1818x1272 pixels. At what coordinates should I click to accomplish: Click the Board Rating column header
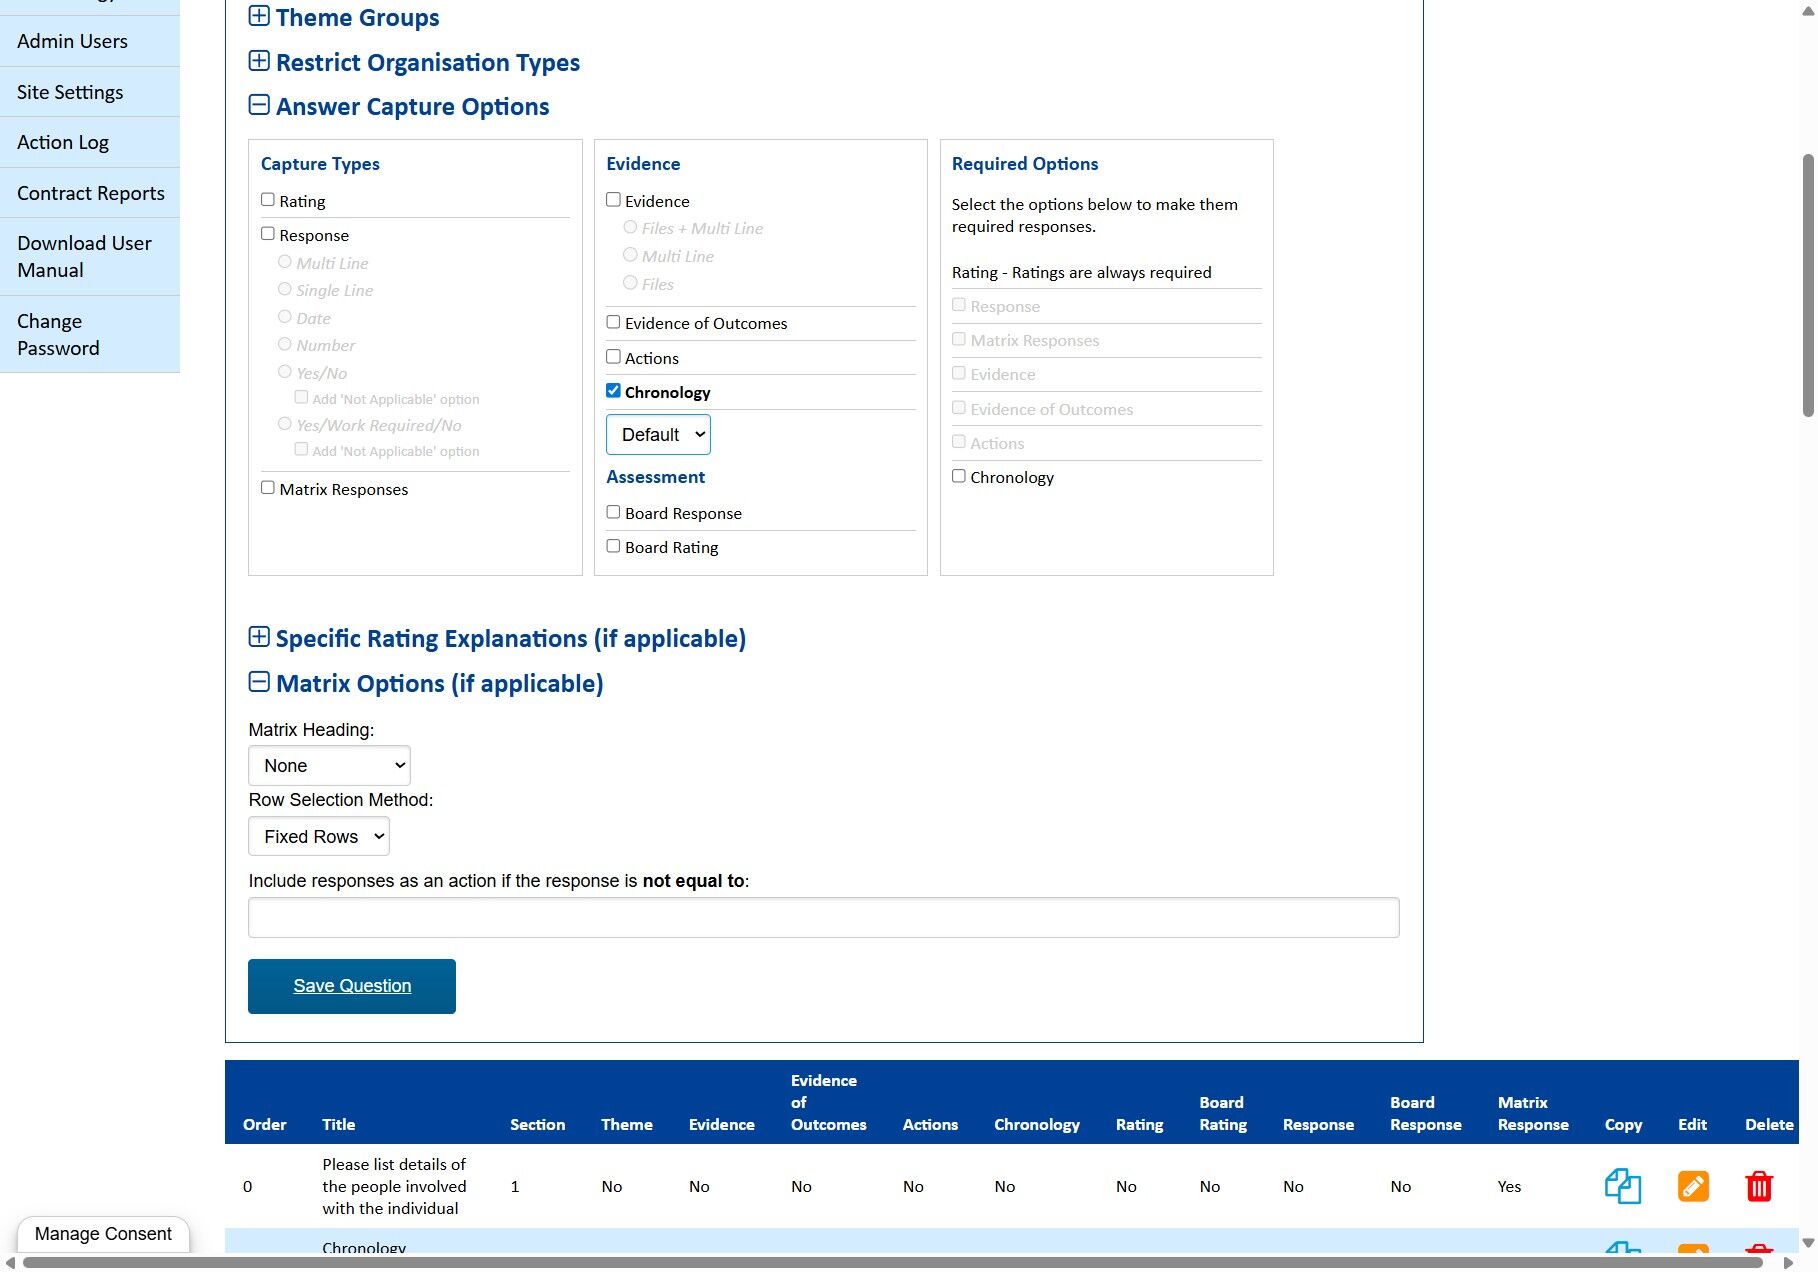1223,1114
